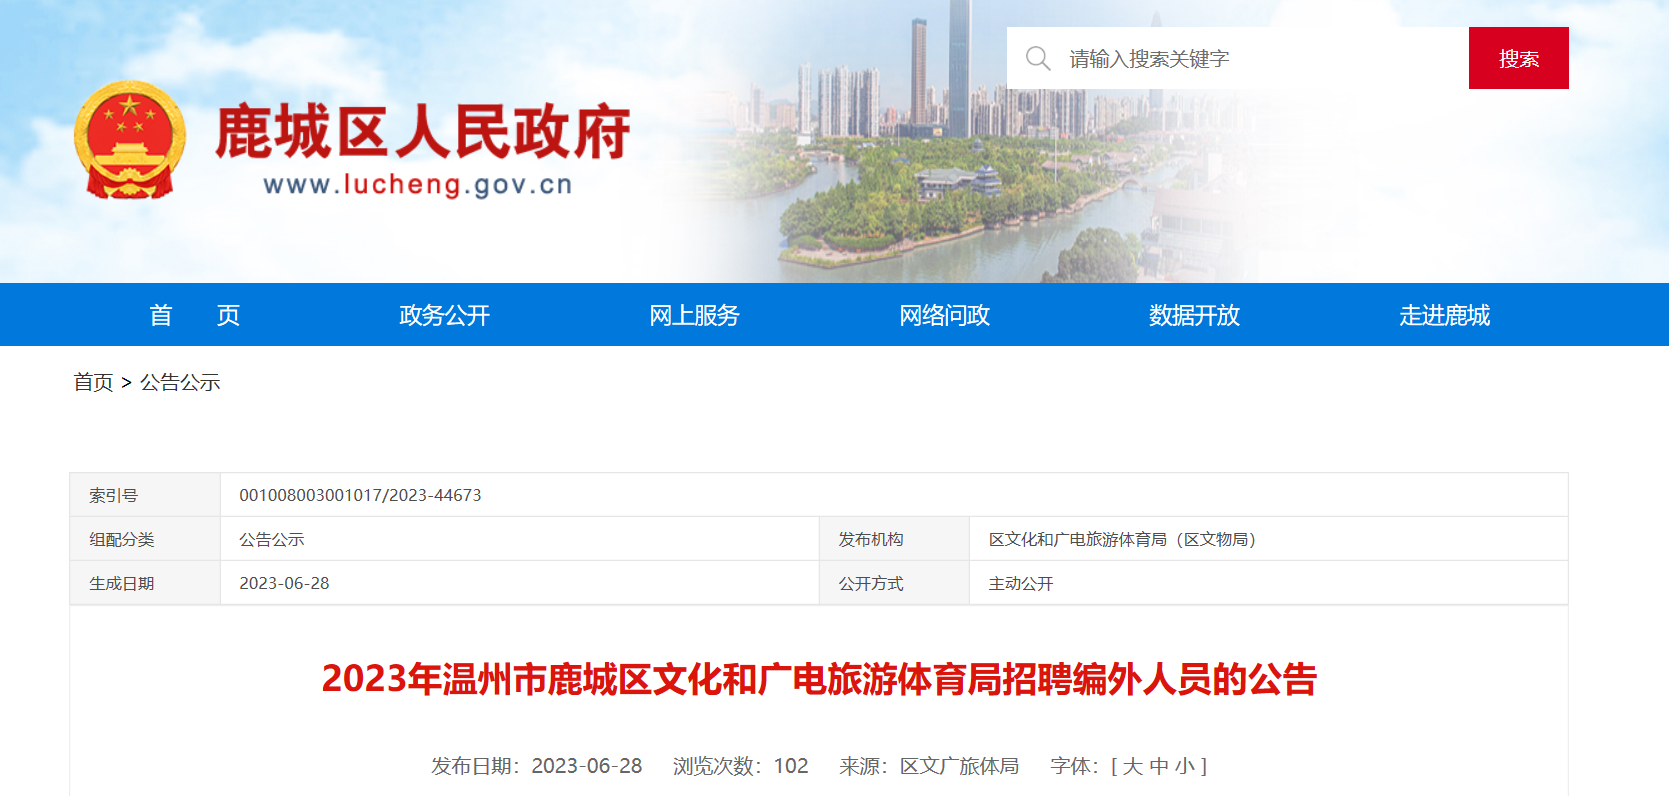
Task: Click the 索引号 label cell
Action: pos(145,495)
